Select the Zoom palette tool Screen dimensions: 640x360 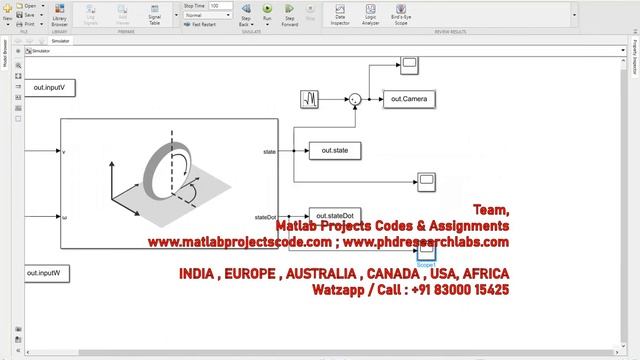(18, 65)
